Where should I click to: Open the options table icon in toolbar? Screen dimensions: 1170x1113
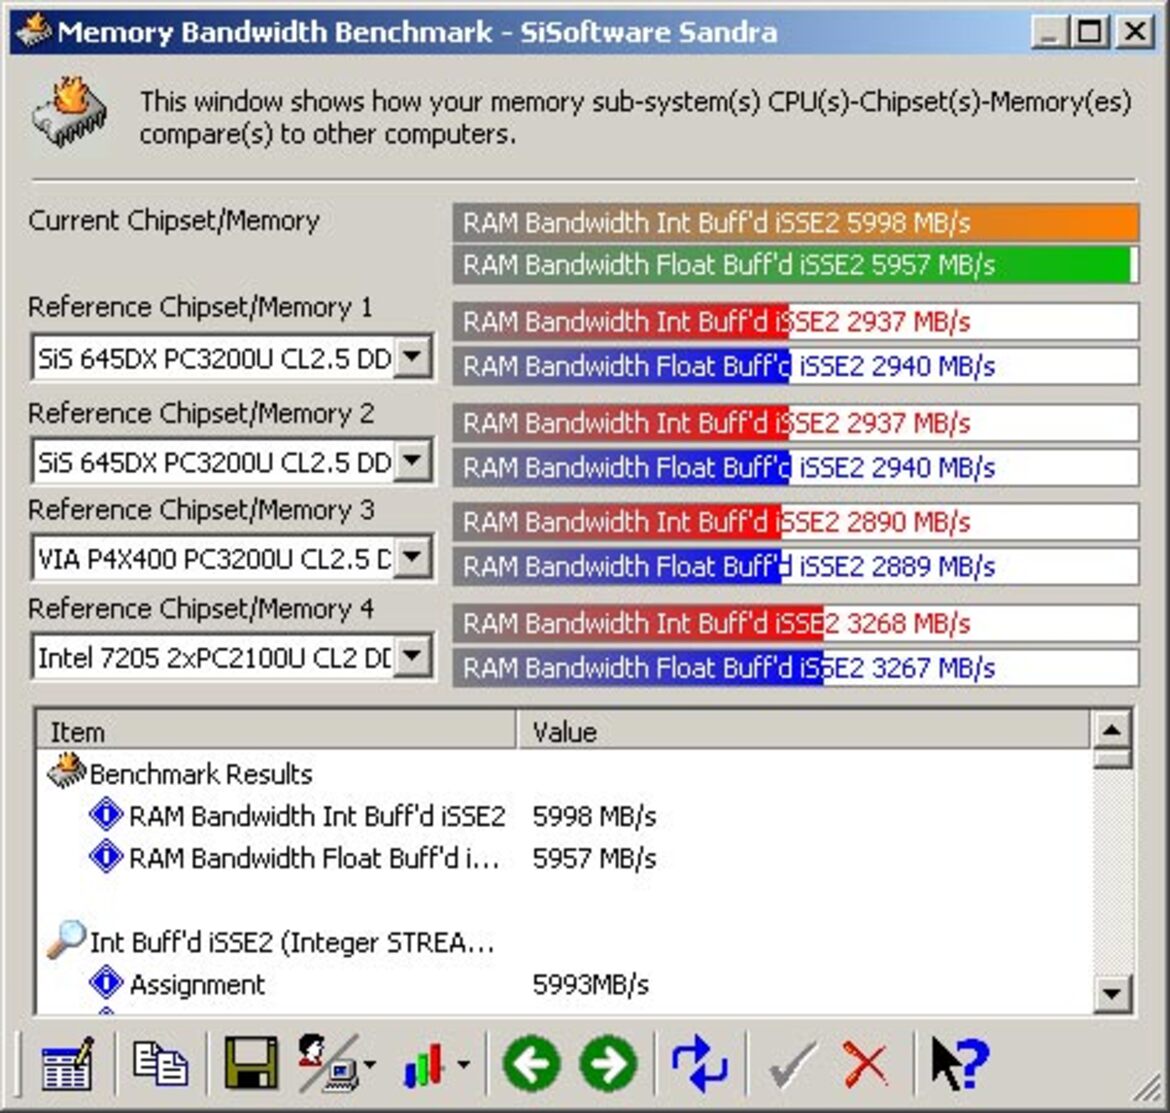67,1063
